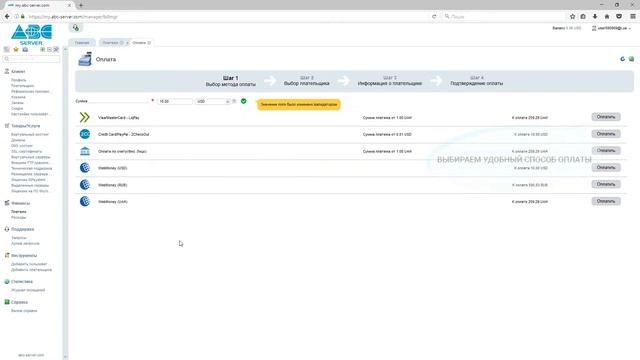This screenshot has width=640, height=360.
Task: Collapse the Товары/Услуги sidebar group
Action: click(x=25, y=126)
